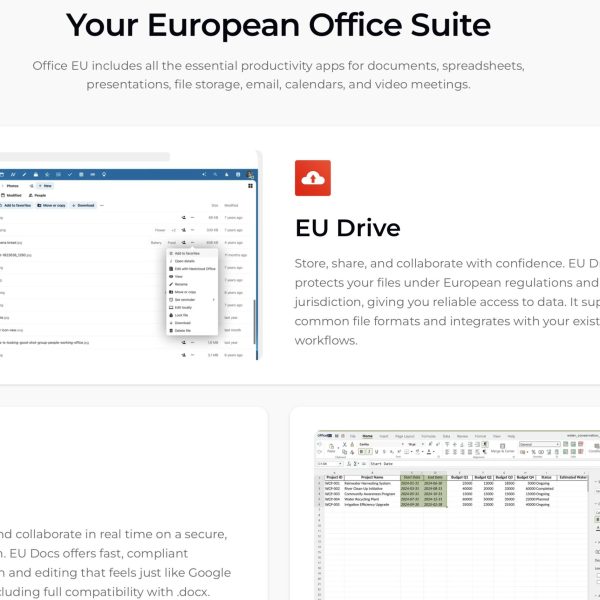Click the formula bar showing Start Date
600x600 pixels.
point(482,464)
